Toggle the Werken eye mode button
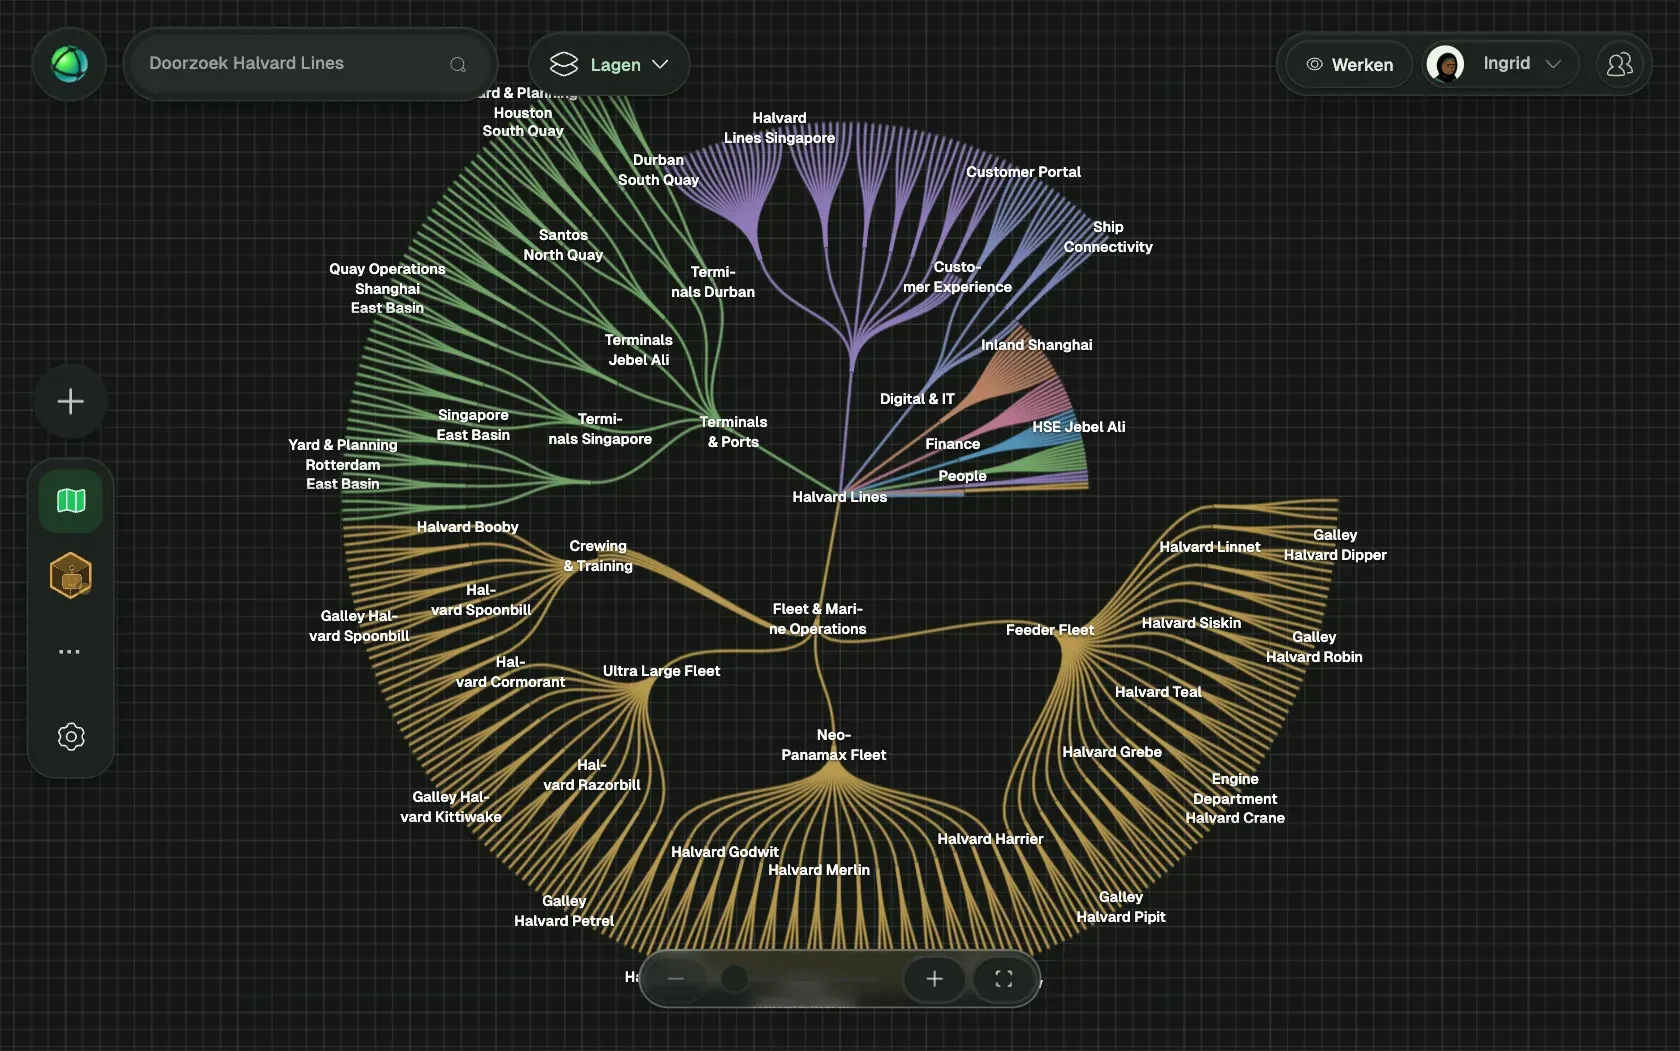 click(1349, 64)
